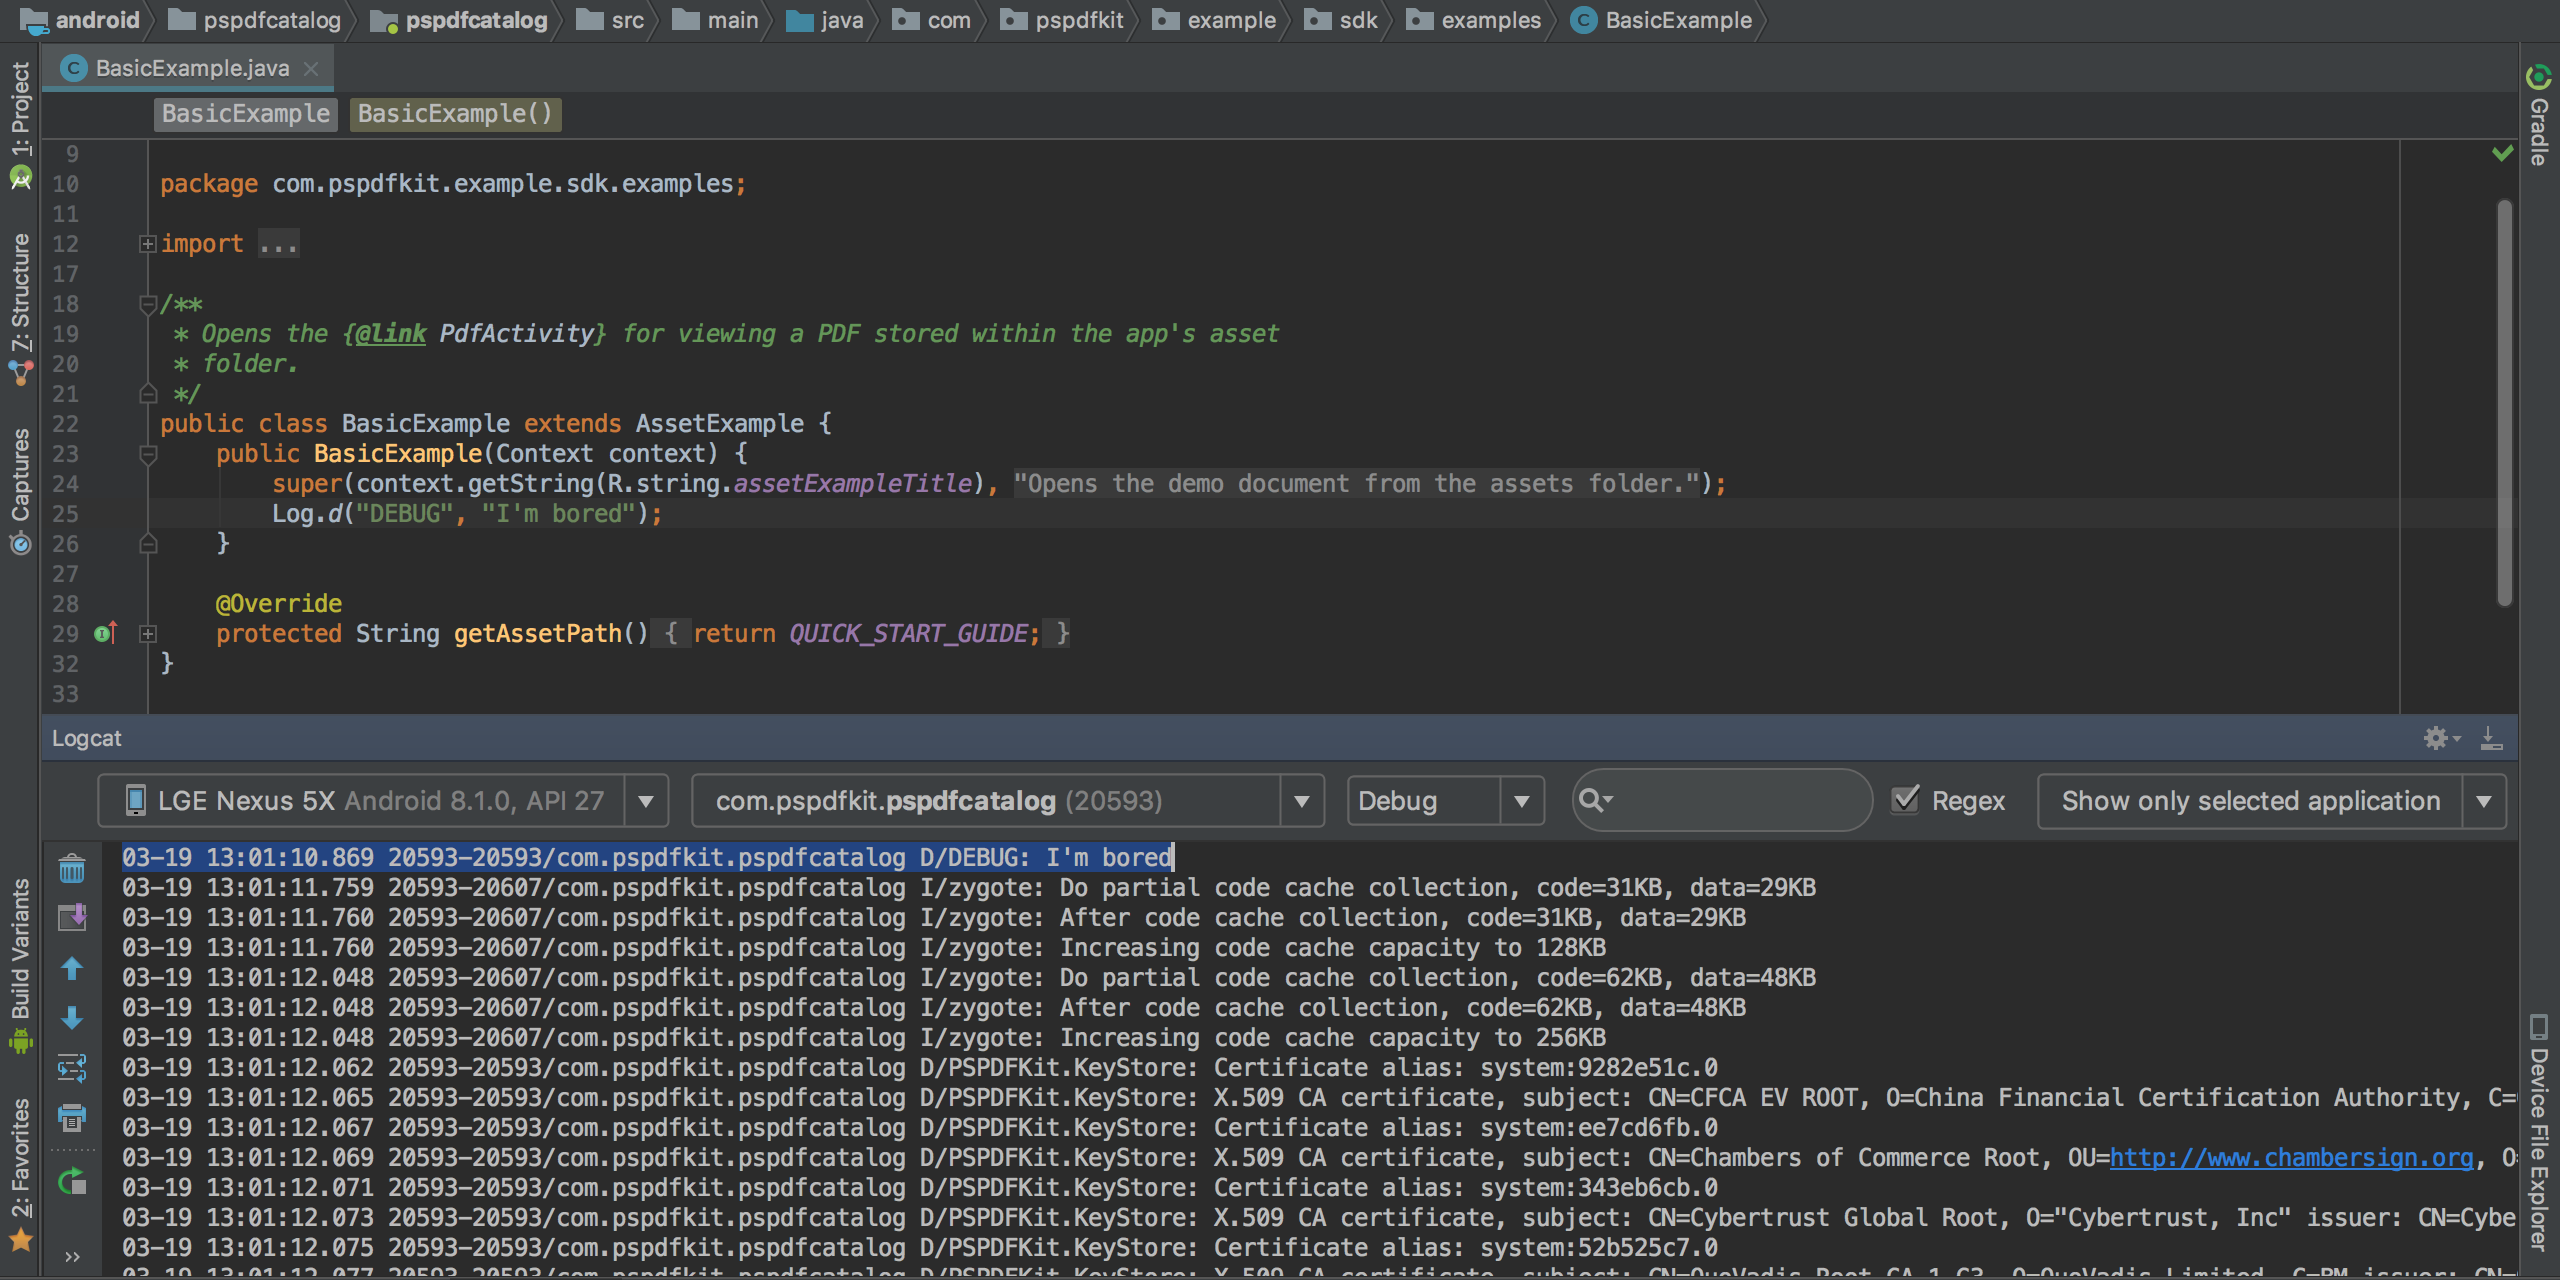This screenshot has height=1280, width=2560.
Task: Enable the Regex search option
Action: [1906, 800]
